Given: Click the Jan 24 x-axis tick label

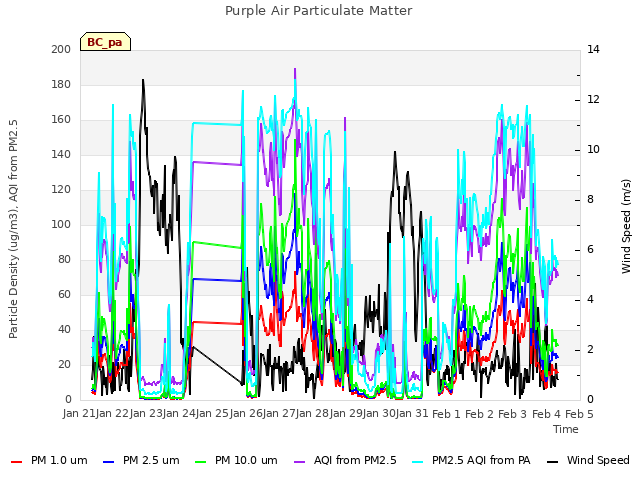Looking at the screenshot, I should tap(180, 413).
